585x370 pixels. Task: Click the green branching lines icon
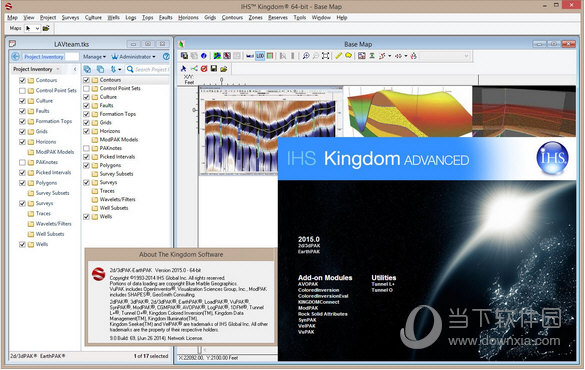[x=194, y=69]
